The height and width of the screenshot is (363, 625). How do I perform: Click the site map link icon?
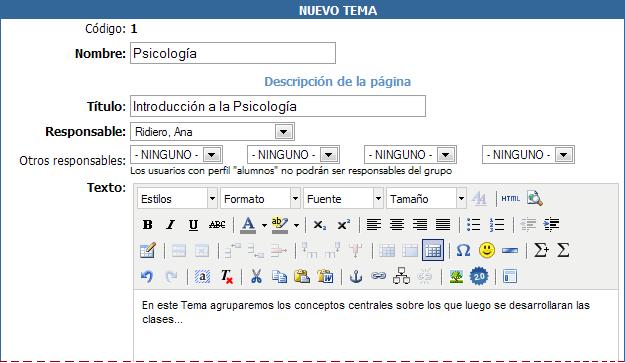(x=401, y=276)
